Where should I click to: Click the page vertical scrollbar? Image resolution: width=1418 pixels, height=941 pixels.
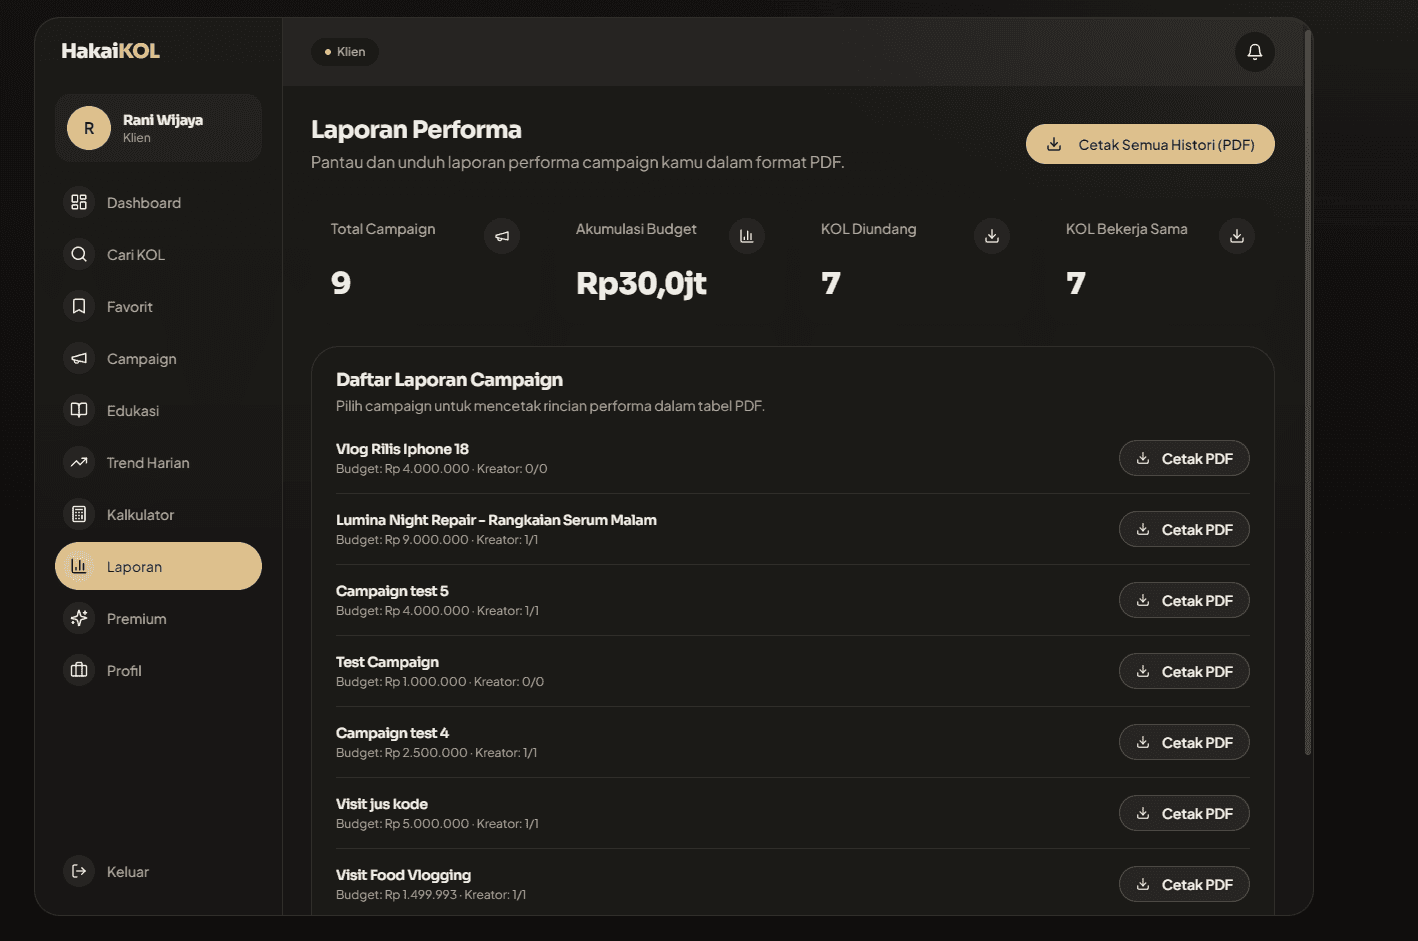pos(1308,392)
